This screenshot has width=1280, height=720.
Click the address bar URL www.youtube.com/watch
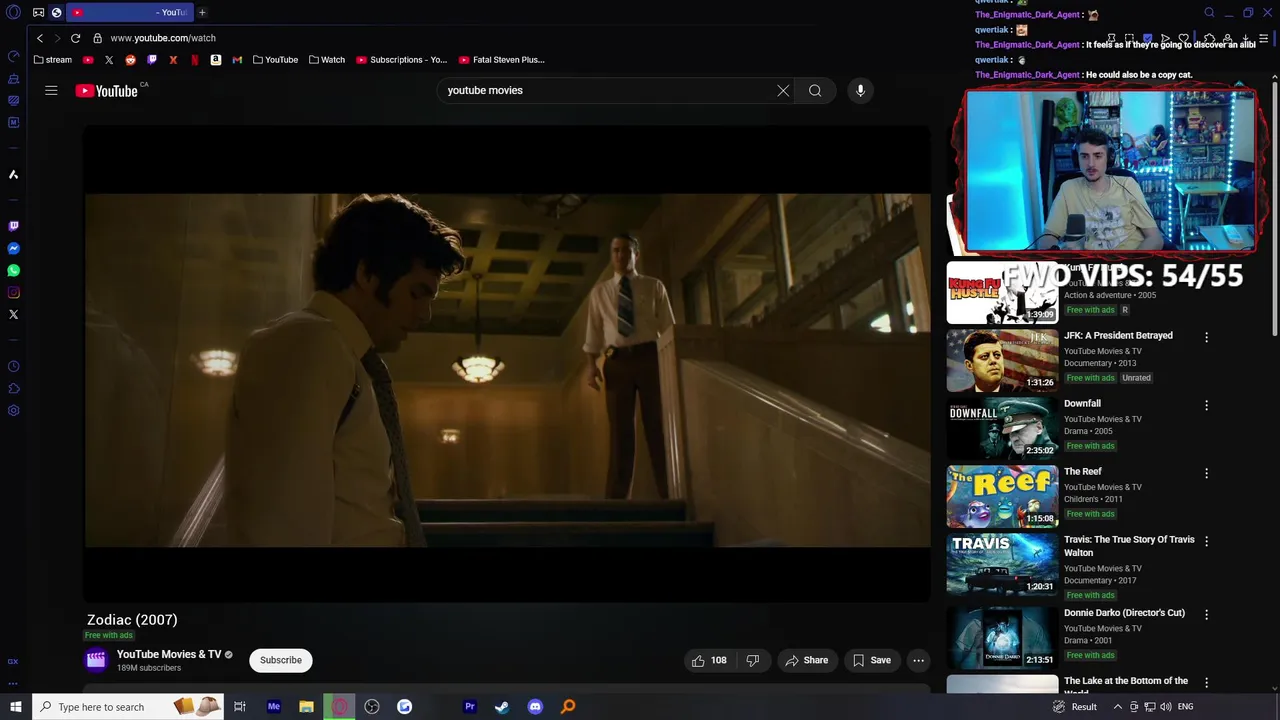(x=163, y=38)
